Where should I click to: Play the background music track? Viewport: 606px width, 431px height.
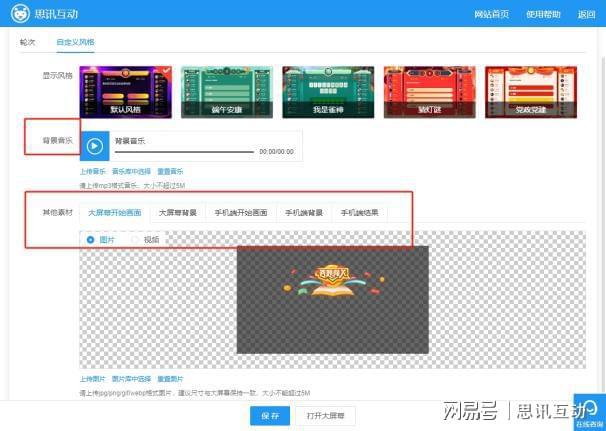(94, 146)
